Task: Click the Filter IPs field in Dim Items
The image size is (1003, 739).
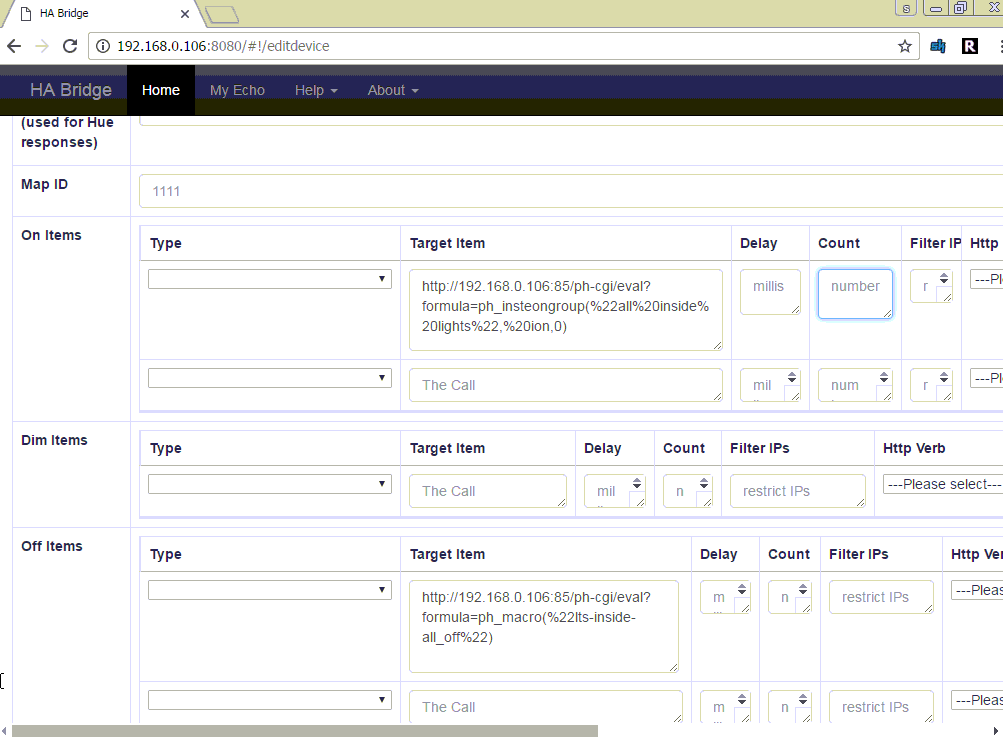Action: click(x=797, y=491)
